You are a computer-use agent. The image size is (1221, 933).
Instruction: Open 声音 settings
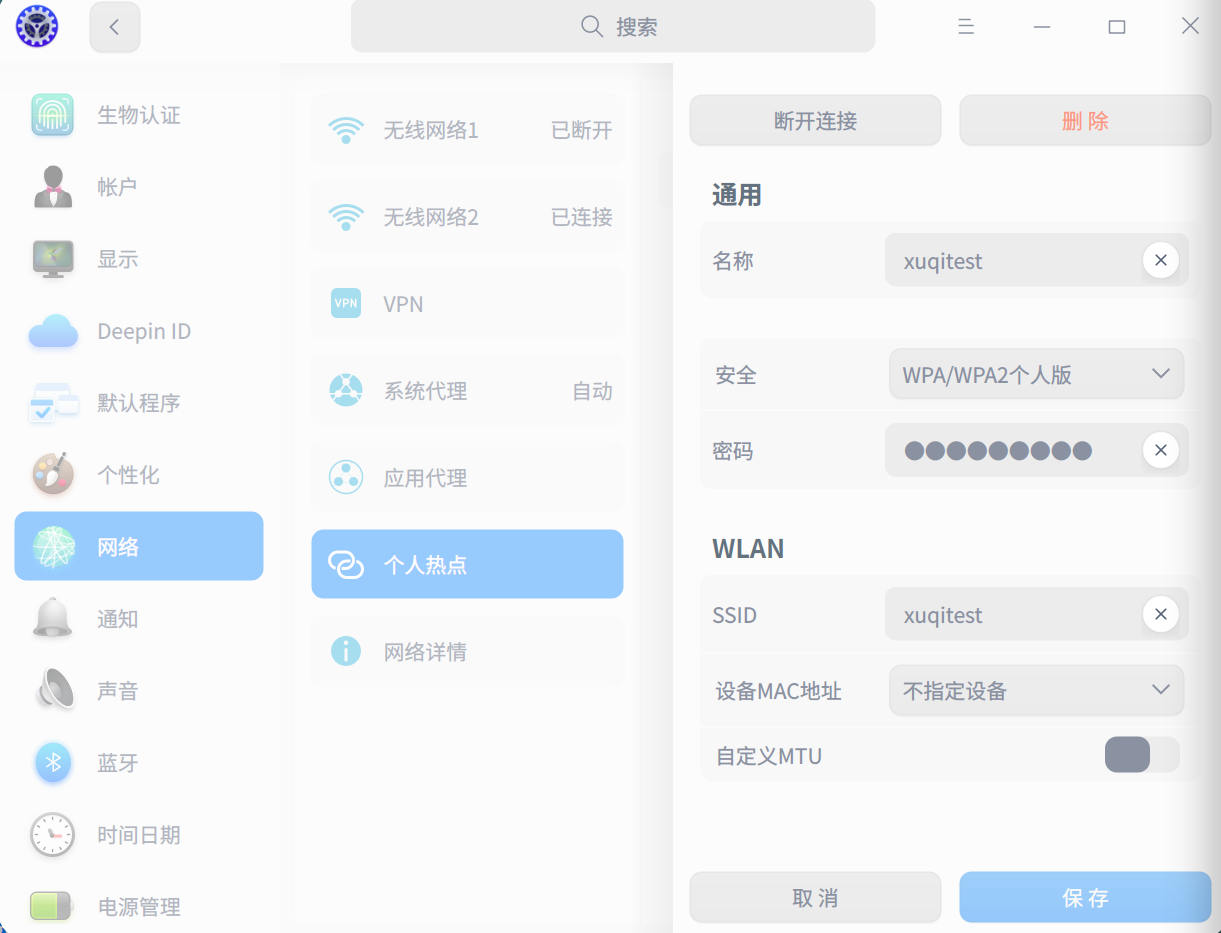139,691
